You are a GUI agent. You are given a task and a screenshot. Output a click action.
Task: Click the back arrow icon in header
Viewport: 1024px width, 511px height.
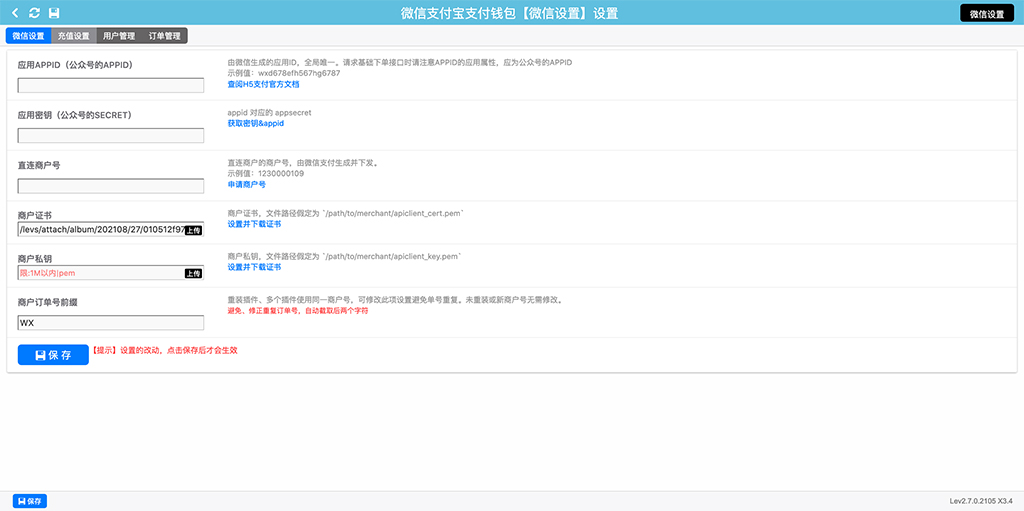tap(15, 13)
